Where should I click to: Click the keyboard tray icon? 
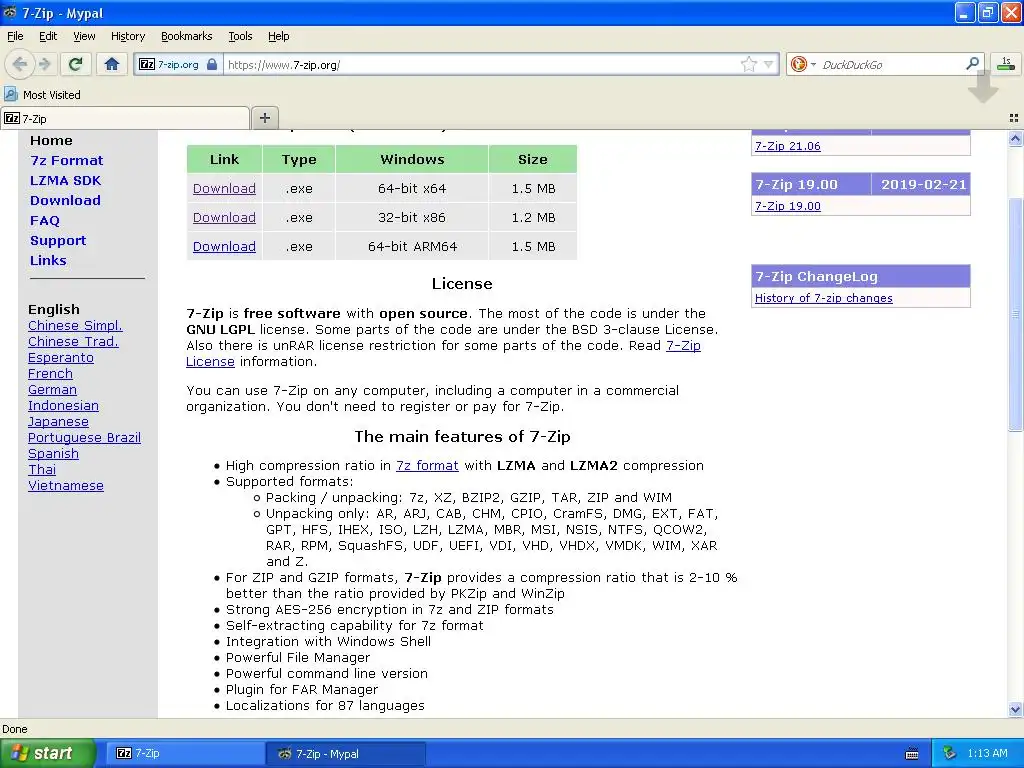coord(912,754)
